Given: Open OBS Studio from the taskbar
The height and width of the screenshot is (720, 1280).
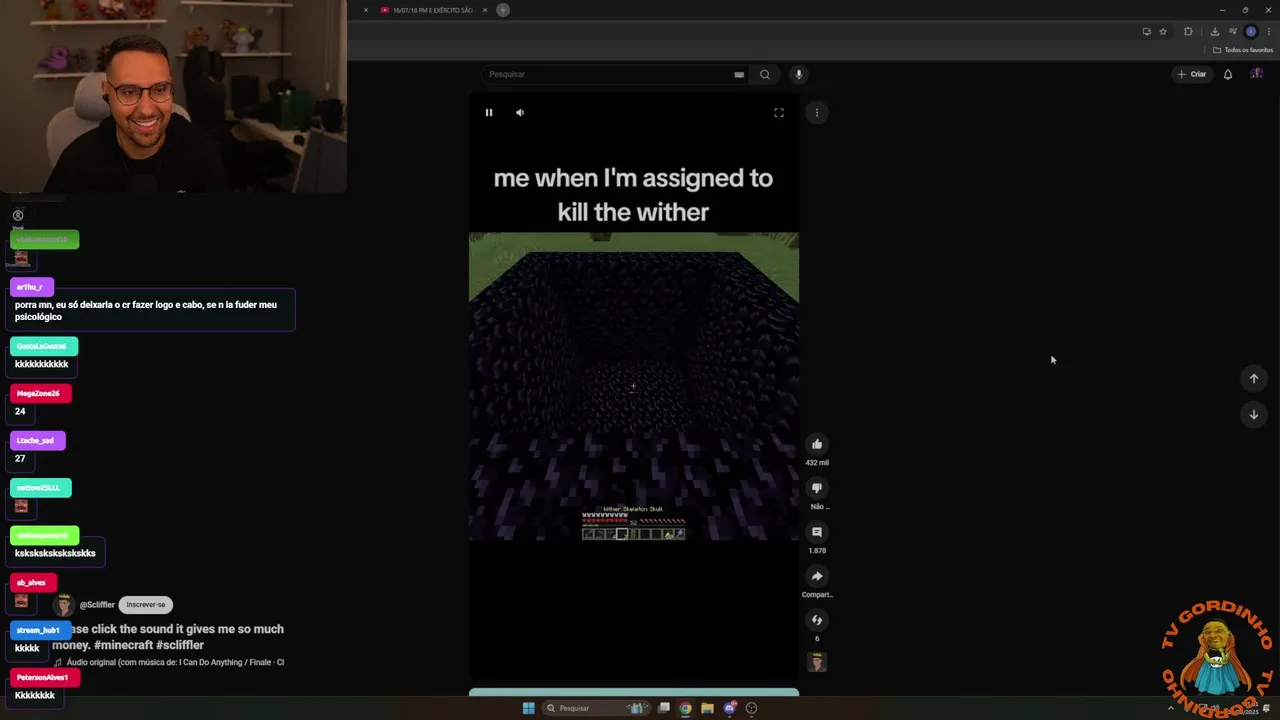Looking at the screenshot, I should click(752, 708).
